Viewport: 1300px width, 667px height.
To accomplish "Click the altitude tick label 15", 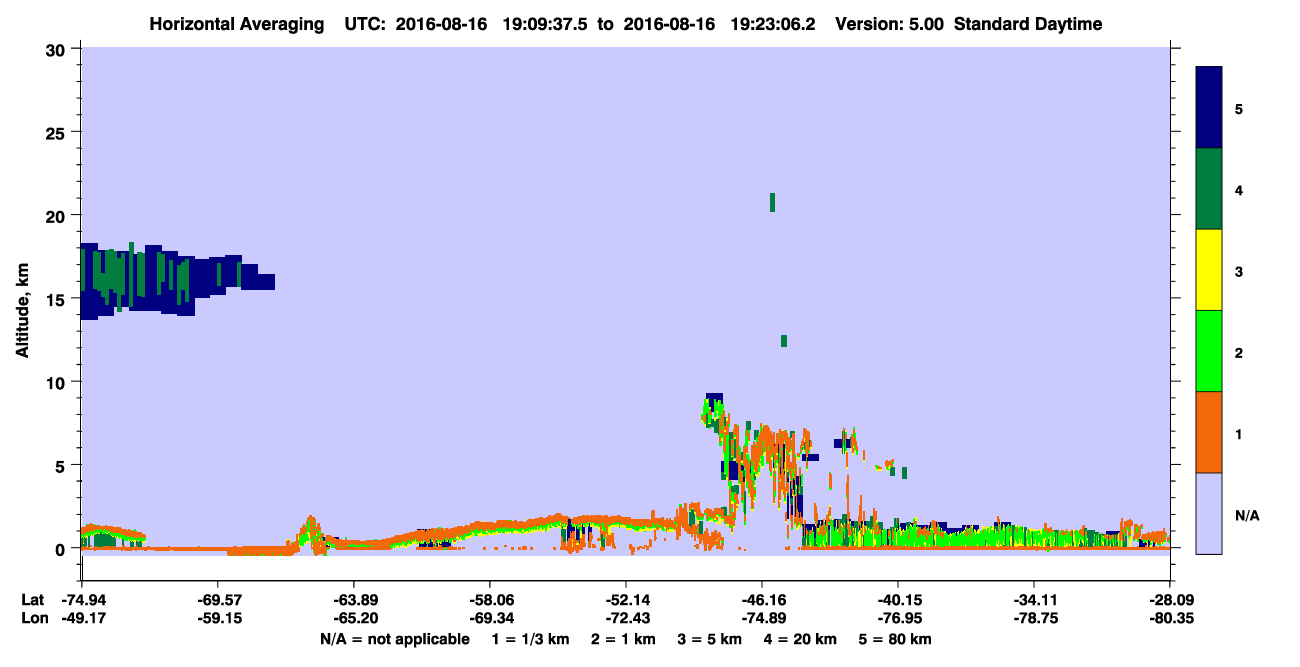I will [x=58, y=299].
